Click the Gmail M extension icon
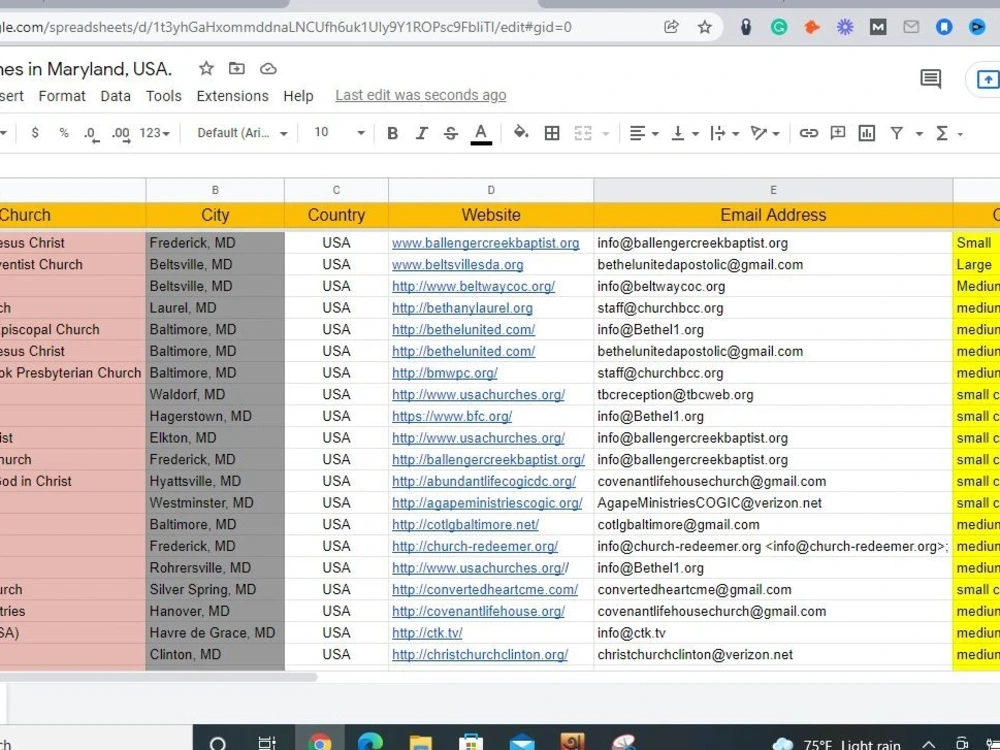This screenshot has width=1000, height=750. click(878, 27)
